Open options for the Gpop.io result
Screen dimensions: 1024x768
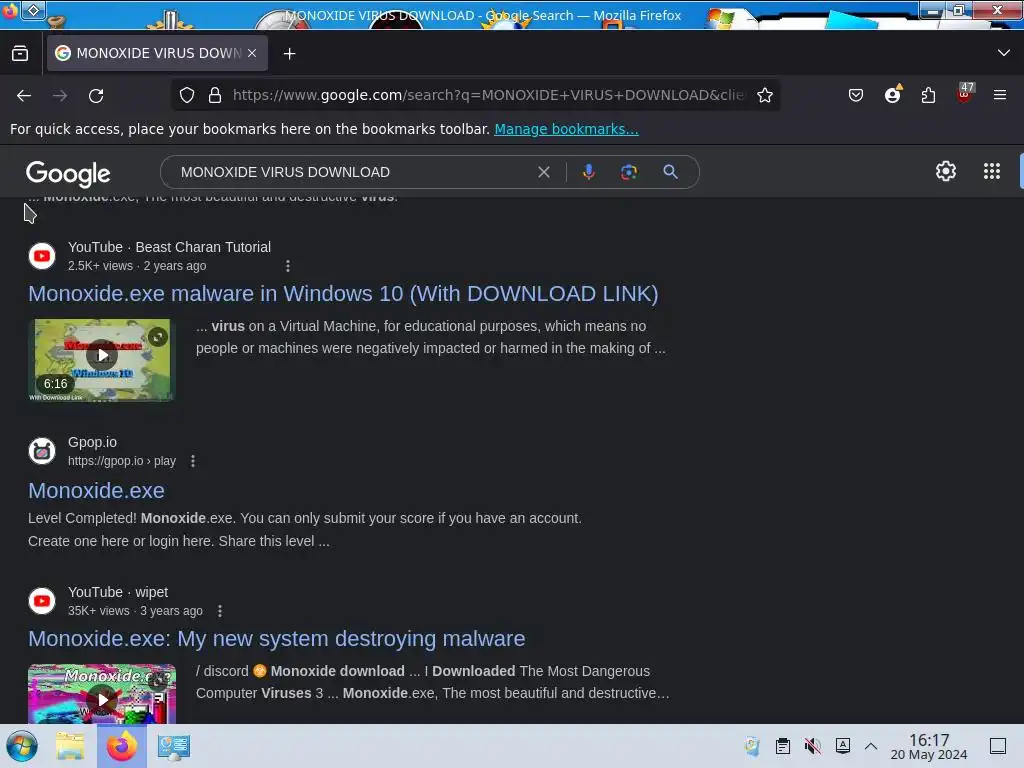193,461
